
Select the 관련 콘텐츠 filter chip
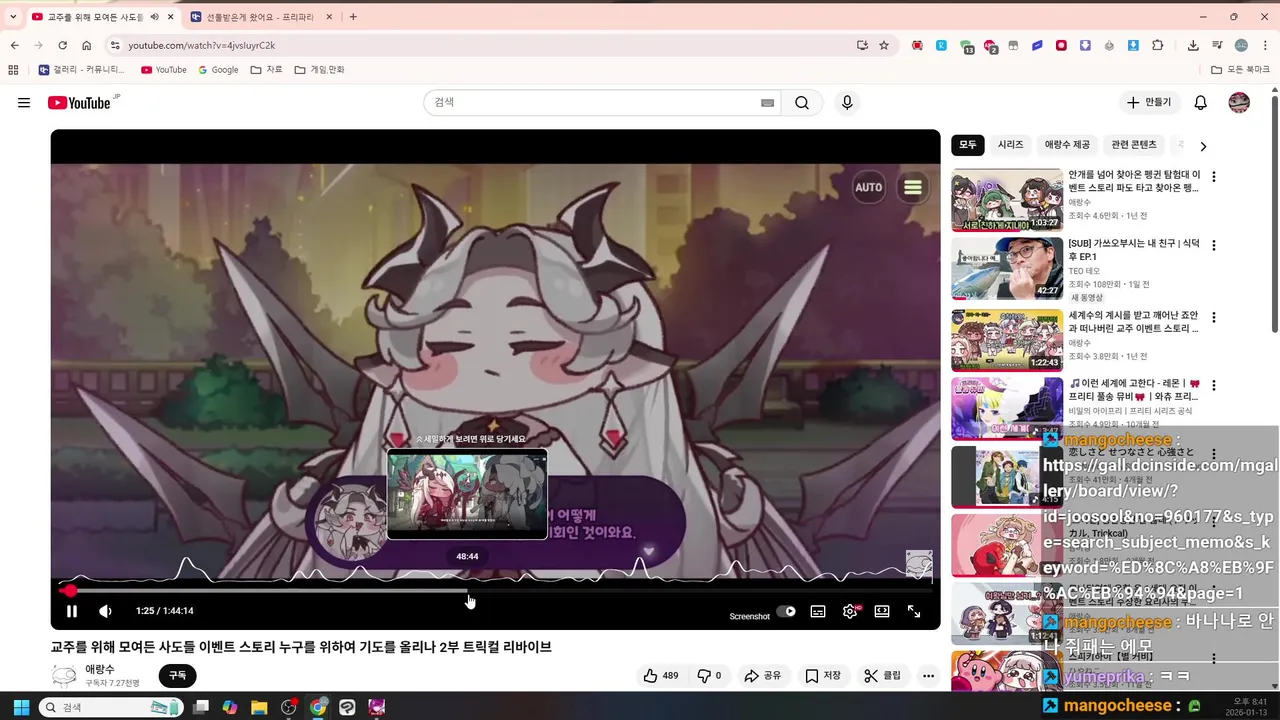click(1134, 145)
